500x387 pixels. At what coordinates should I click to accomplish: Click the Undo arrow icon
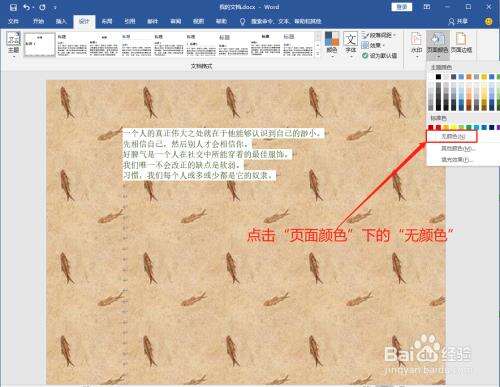27,7
